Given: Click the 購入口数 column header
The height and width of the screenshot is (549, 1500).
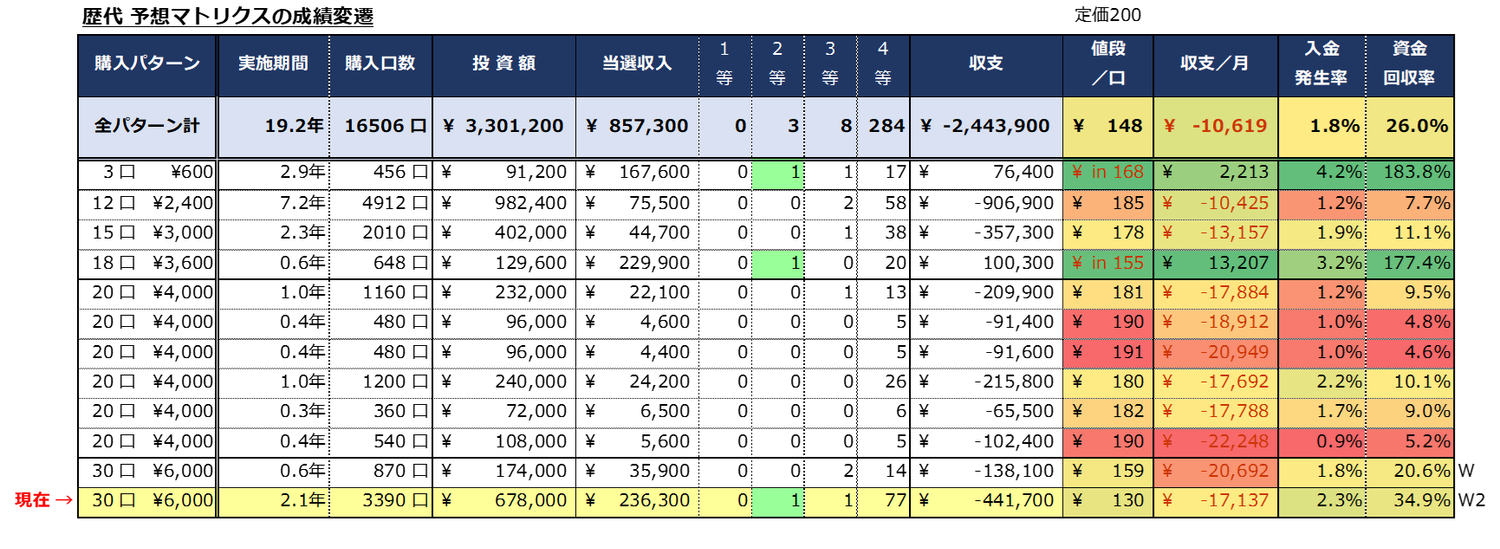Looking at the screenshot, I should pos(380,63).
